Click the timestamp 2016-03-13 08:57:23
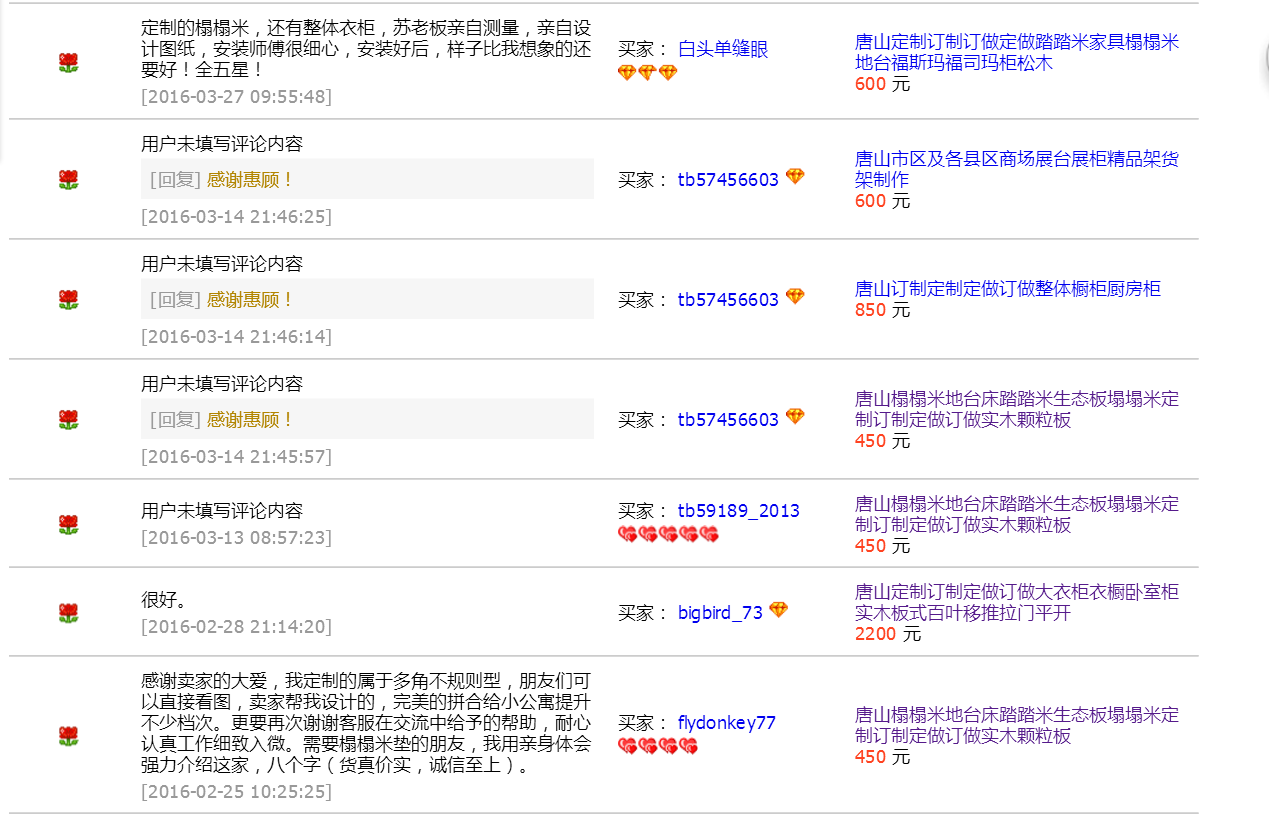This screenshot has height=816, width=1269. click(x=236, y=538)
